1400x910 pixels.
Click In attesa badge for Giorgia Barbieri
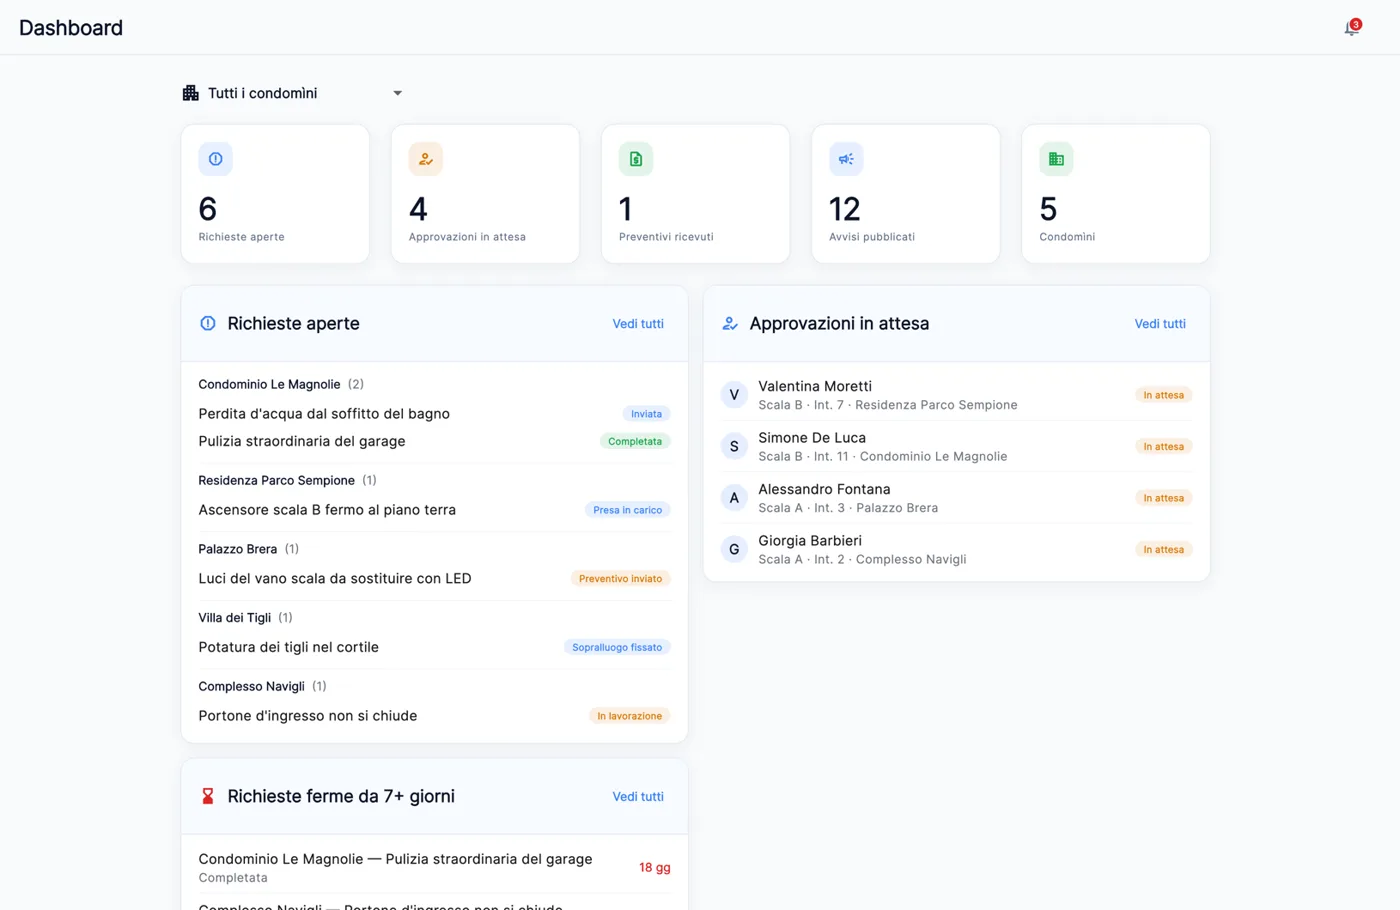tap(1163, 550)
